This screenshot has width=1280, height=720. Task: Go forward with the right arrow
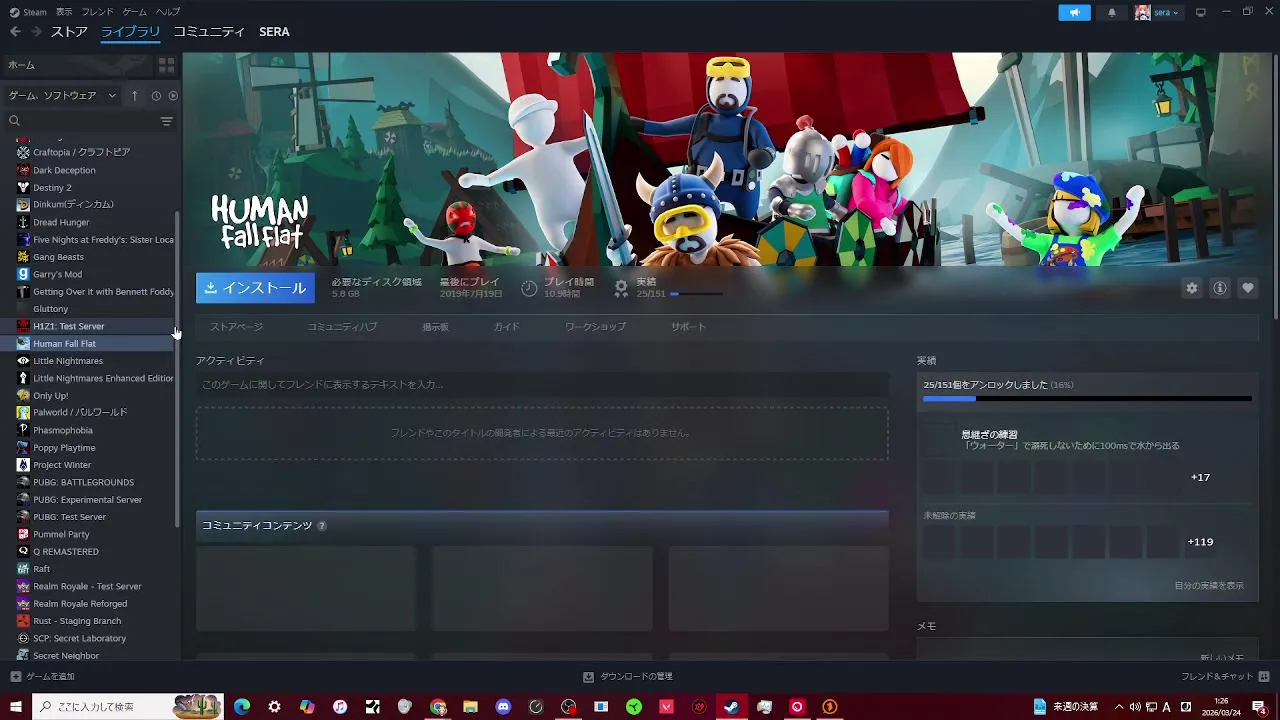[x=36, y=32]
